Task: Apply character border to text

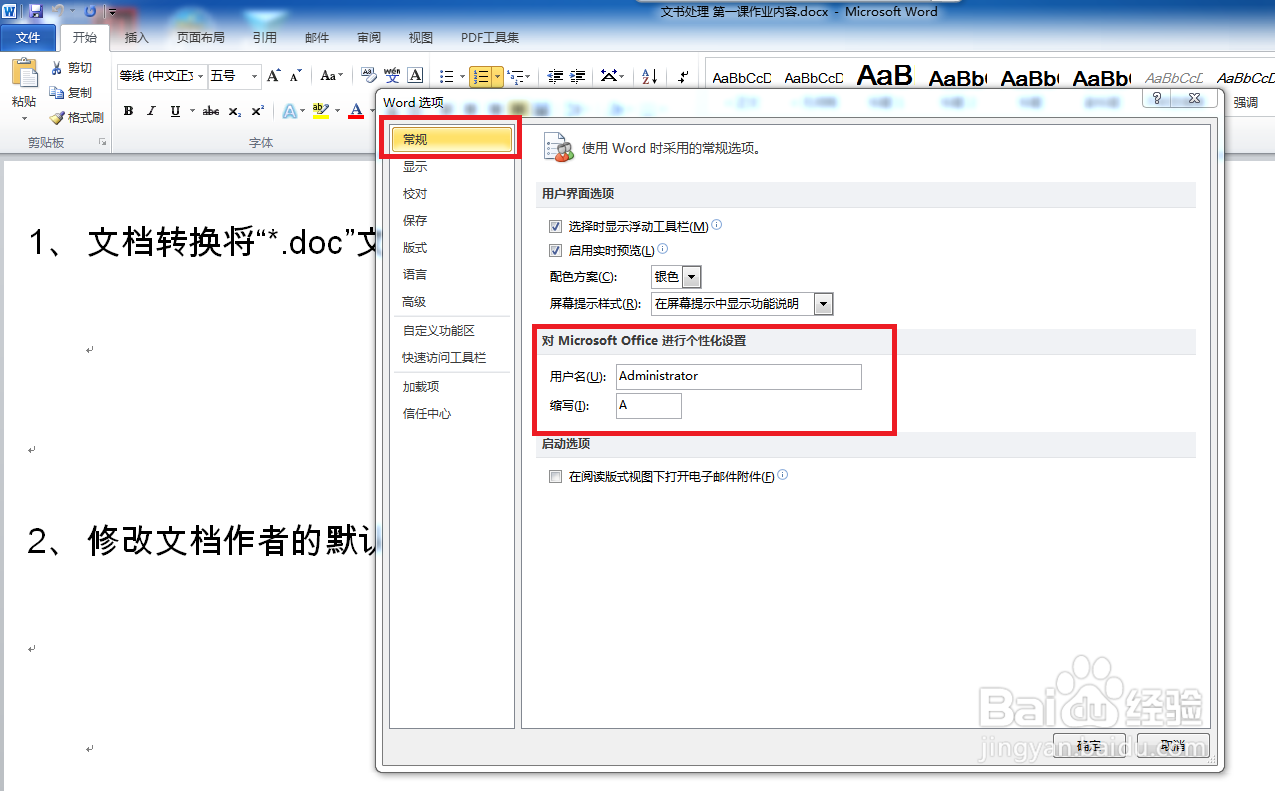Action: [415, 76]
